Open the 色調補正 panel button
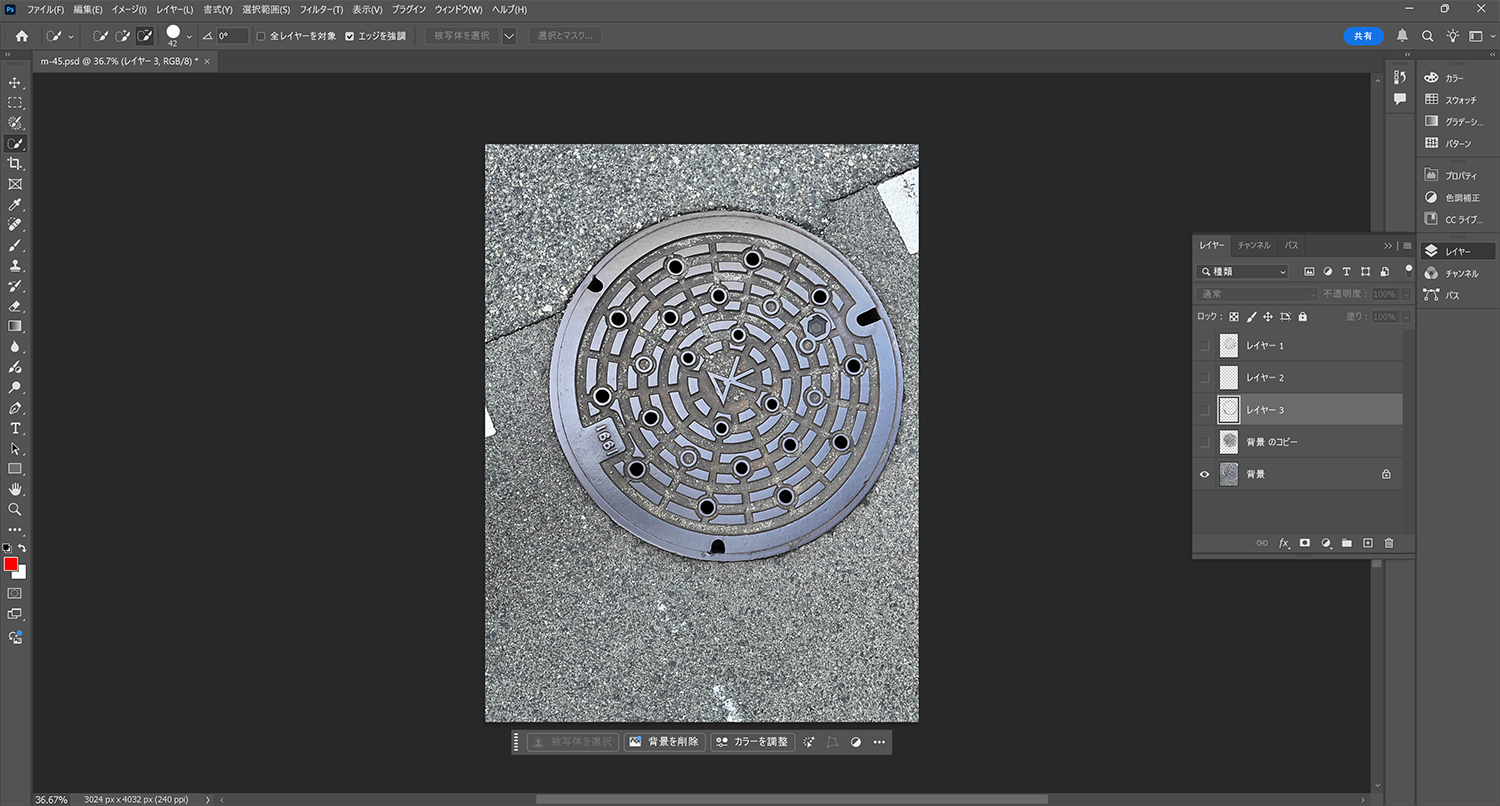This screenshot has width=1500, height=806. [1458, 197]
